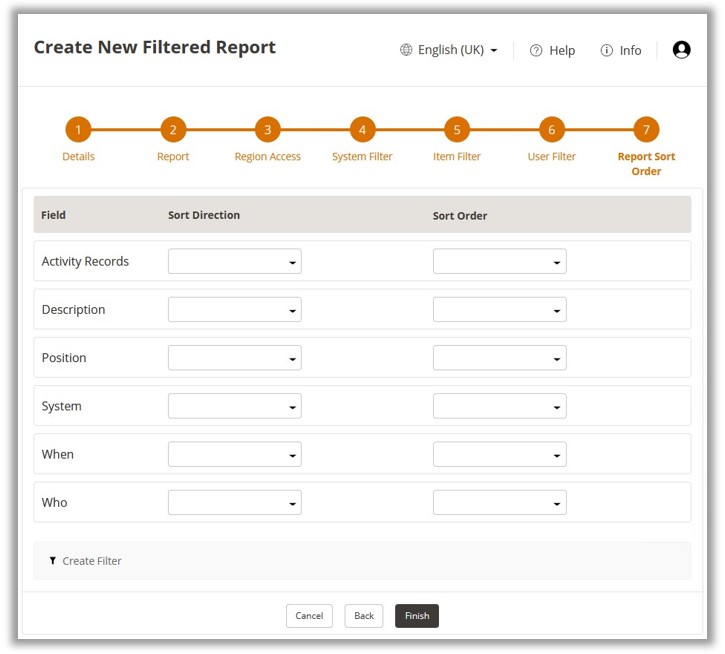Open Sort Order dropdown for System
The height and width of the screenshot is (654, 725).
tap(499, 406)
